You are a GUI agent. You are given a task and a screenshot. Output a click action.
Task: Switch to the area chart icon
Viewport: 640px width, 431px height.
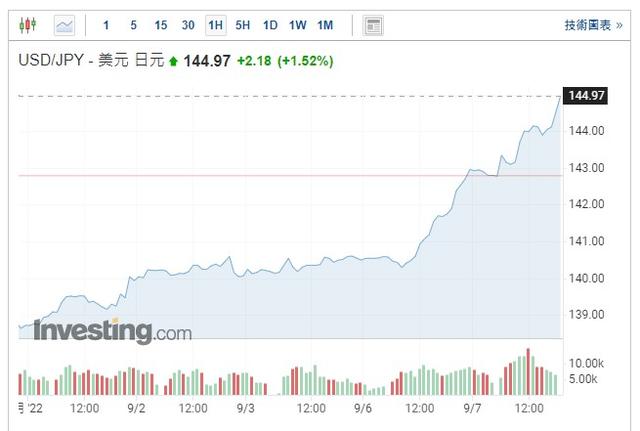(x=64, y=25)
